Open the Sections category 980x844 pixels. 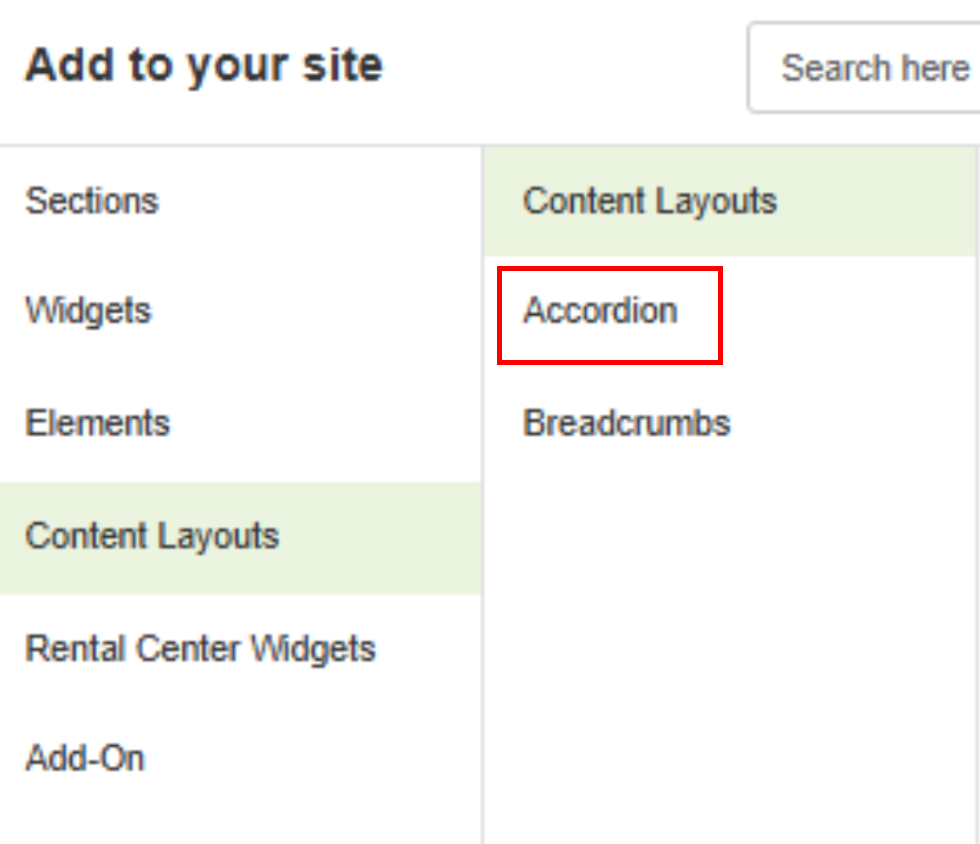click(92, 201)
